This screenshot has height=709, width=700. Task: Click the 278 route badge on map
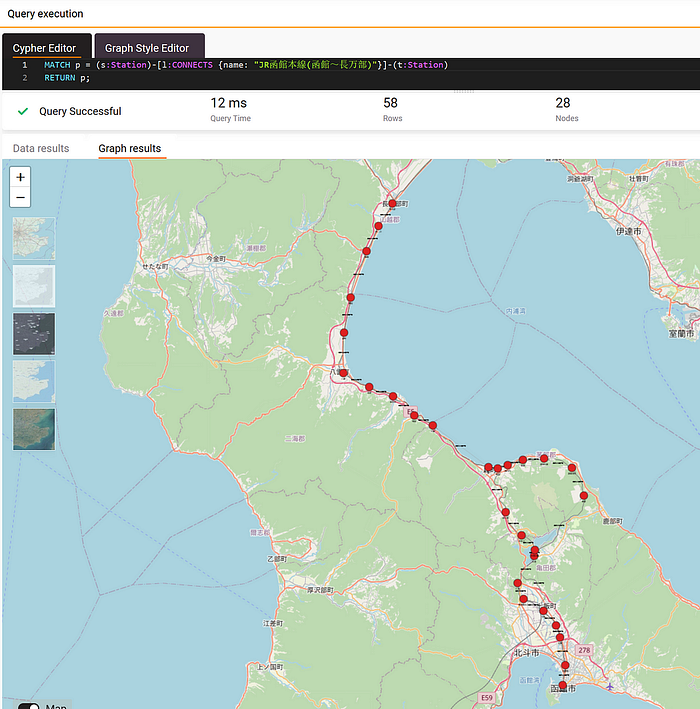click(584, 650)
